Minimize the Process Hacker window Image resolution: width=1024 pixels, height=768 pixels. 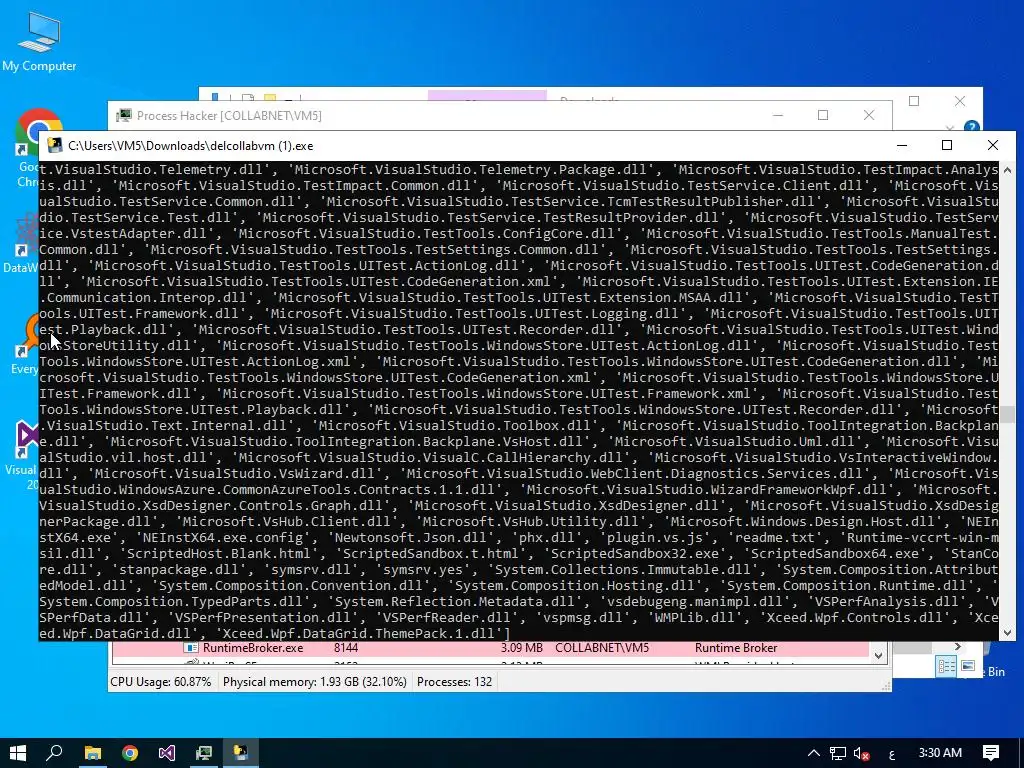click(x=778, y=116)
